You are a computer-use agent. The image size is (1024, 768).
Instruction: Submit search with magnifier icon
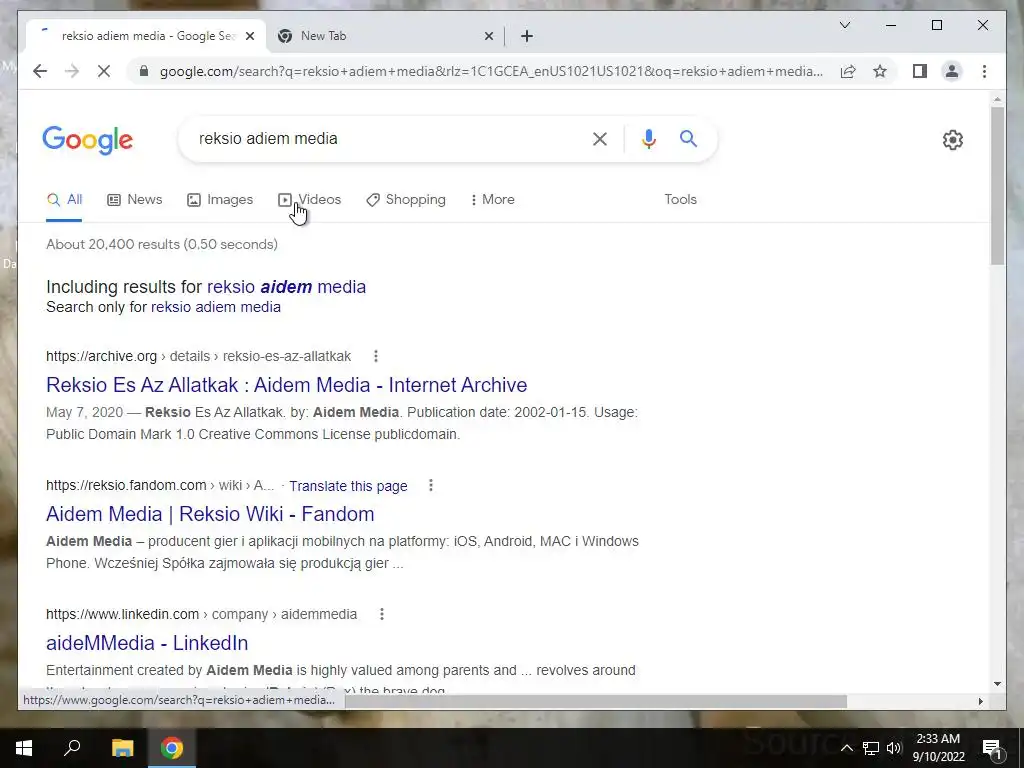point(688,138)
